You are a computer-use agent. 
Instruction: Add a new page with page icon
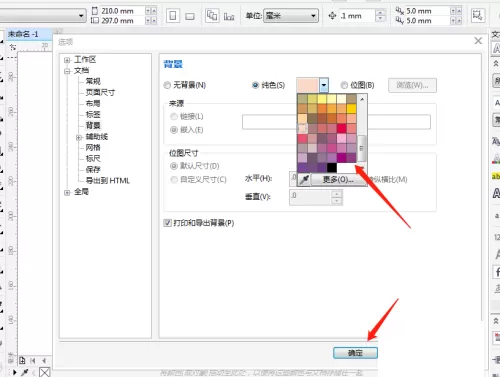22,360
